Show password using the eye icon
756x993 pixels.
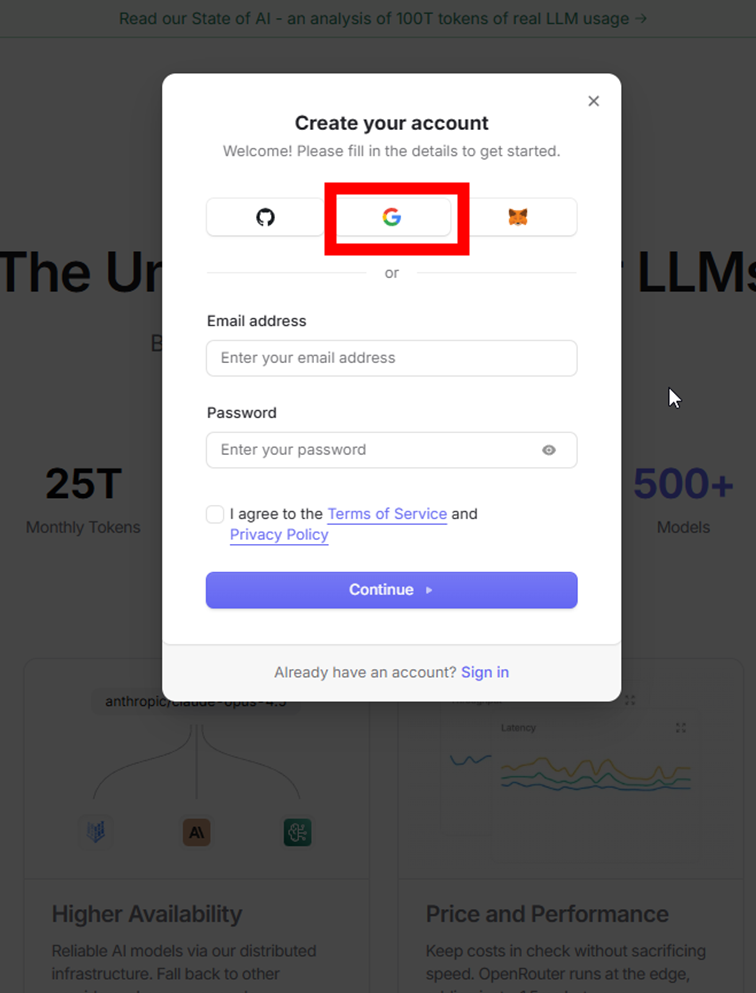(549, 450)
